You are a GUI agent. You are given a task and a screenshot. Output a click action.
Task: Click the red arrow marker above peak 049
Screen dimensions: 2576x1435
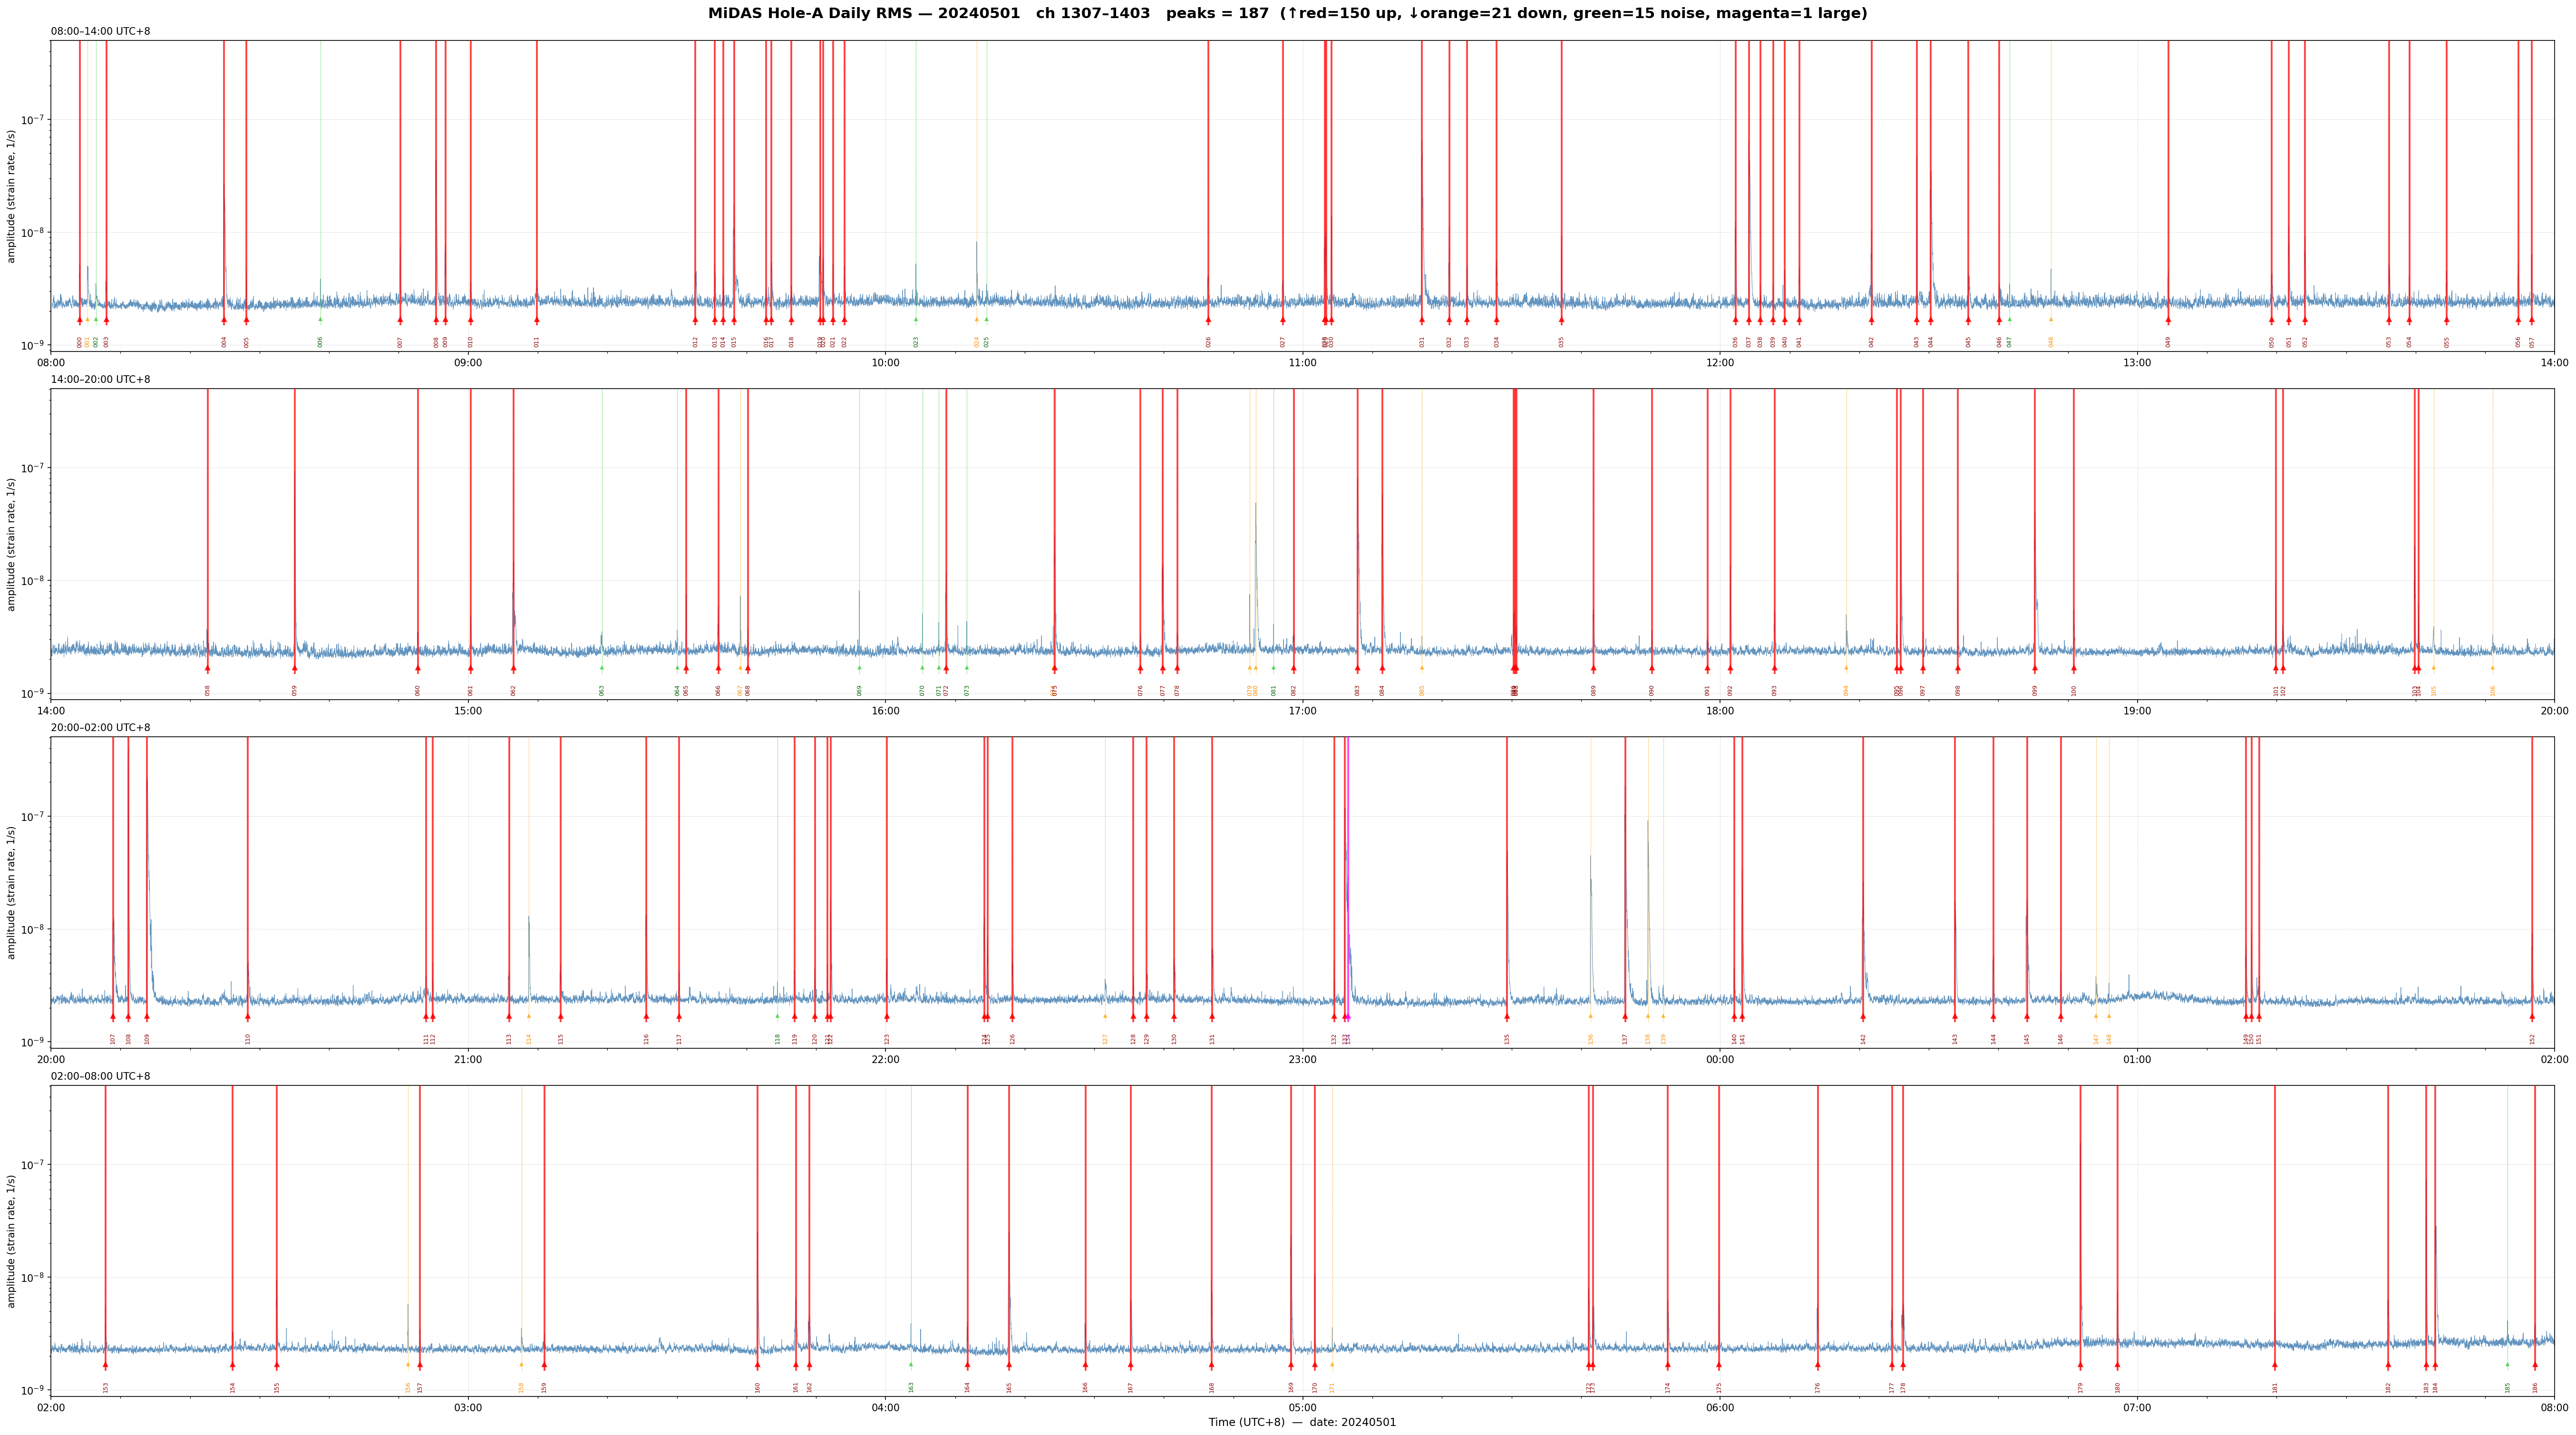tap(2168, 320)
